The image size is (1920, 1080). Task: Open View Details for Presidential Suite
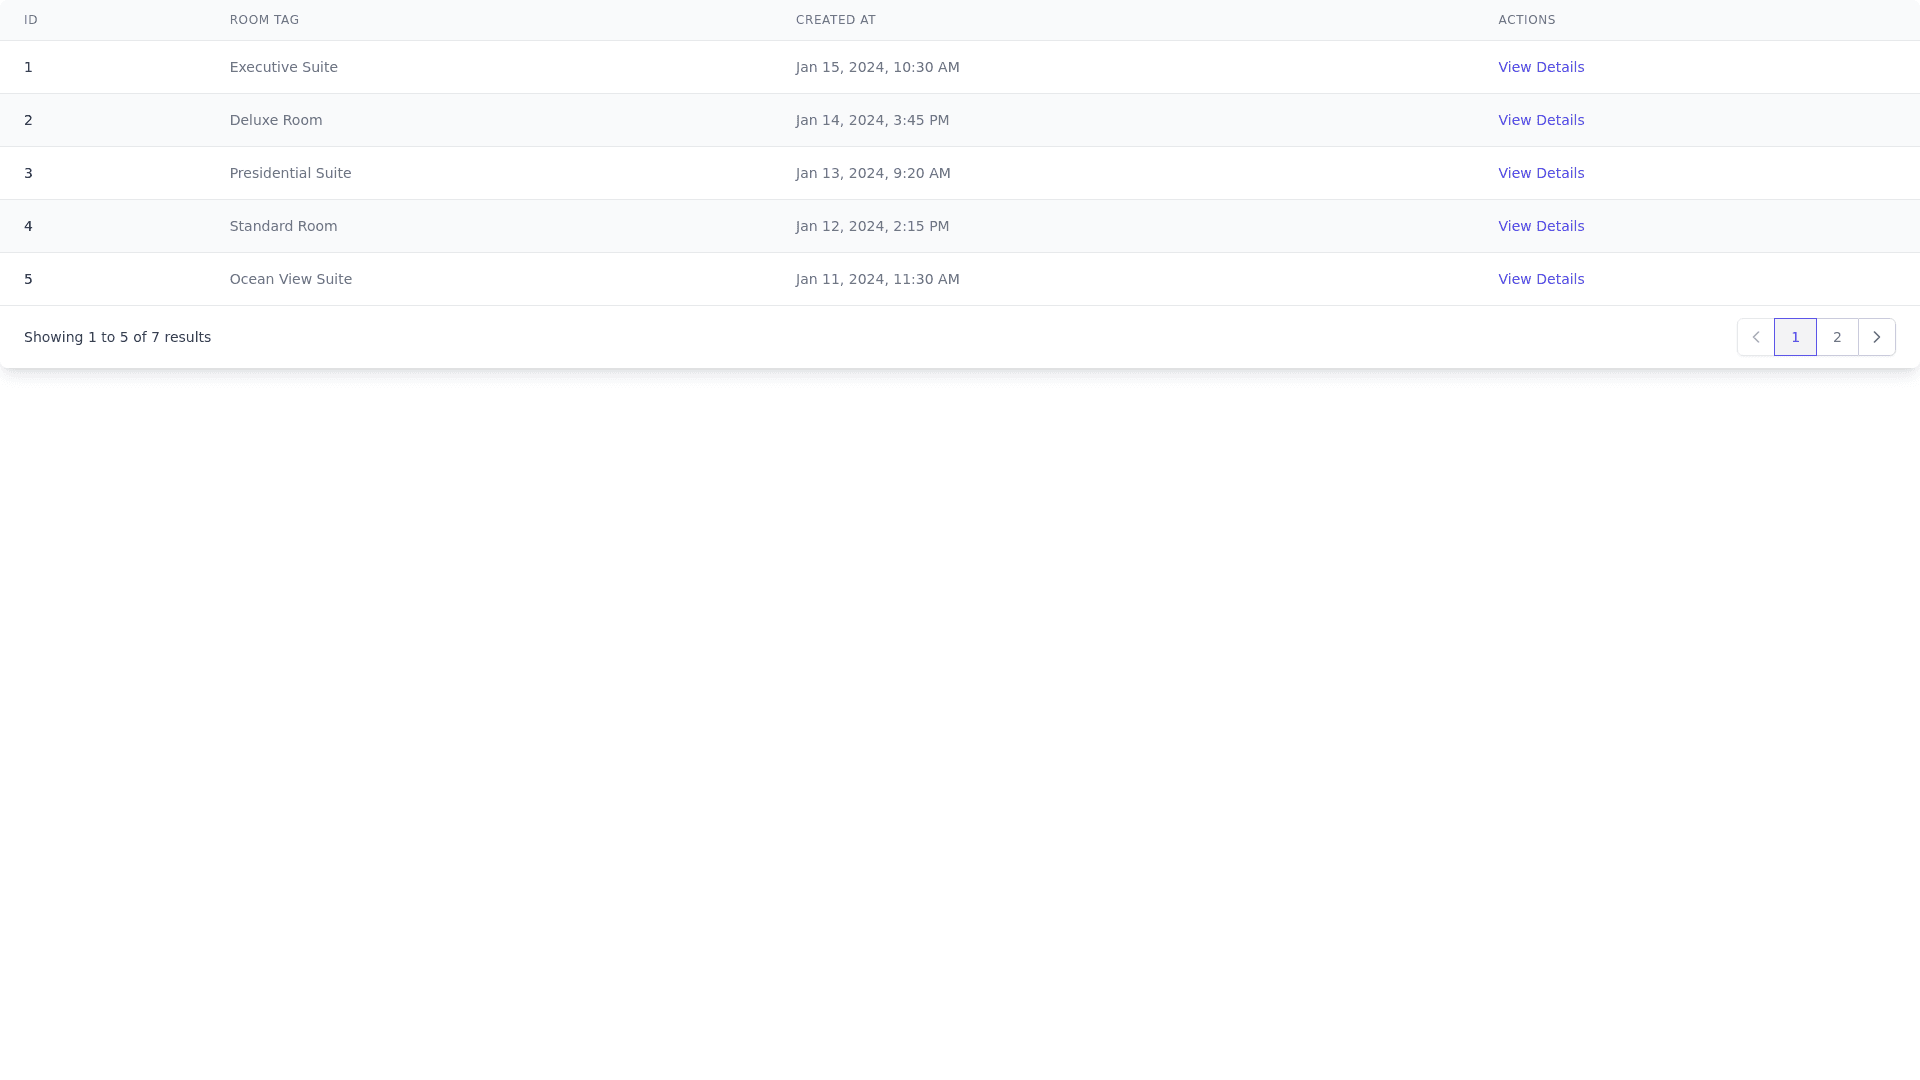click(x=1541, y=173)
